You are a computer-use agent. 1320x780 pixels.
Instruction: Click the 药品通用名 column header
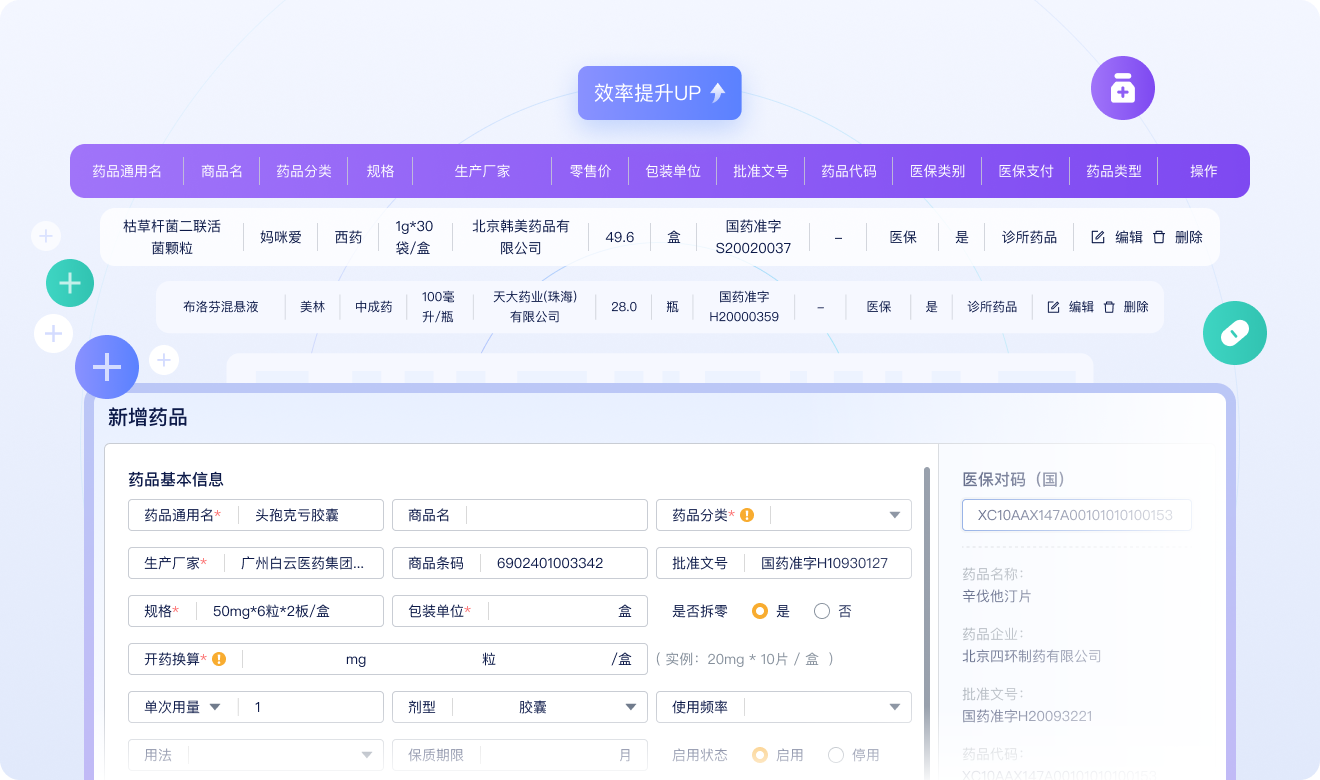[x=127, y=171]
